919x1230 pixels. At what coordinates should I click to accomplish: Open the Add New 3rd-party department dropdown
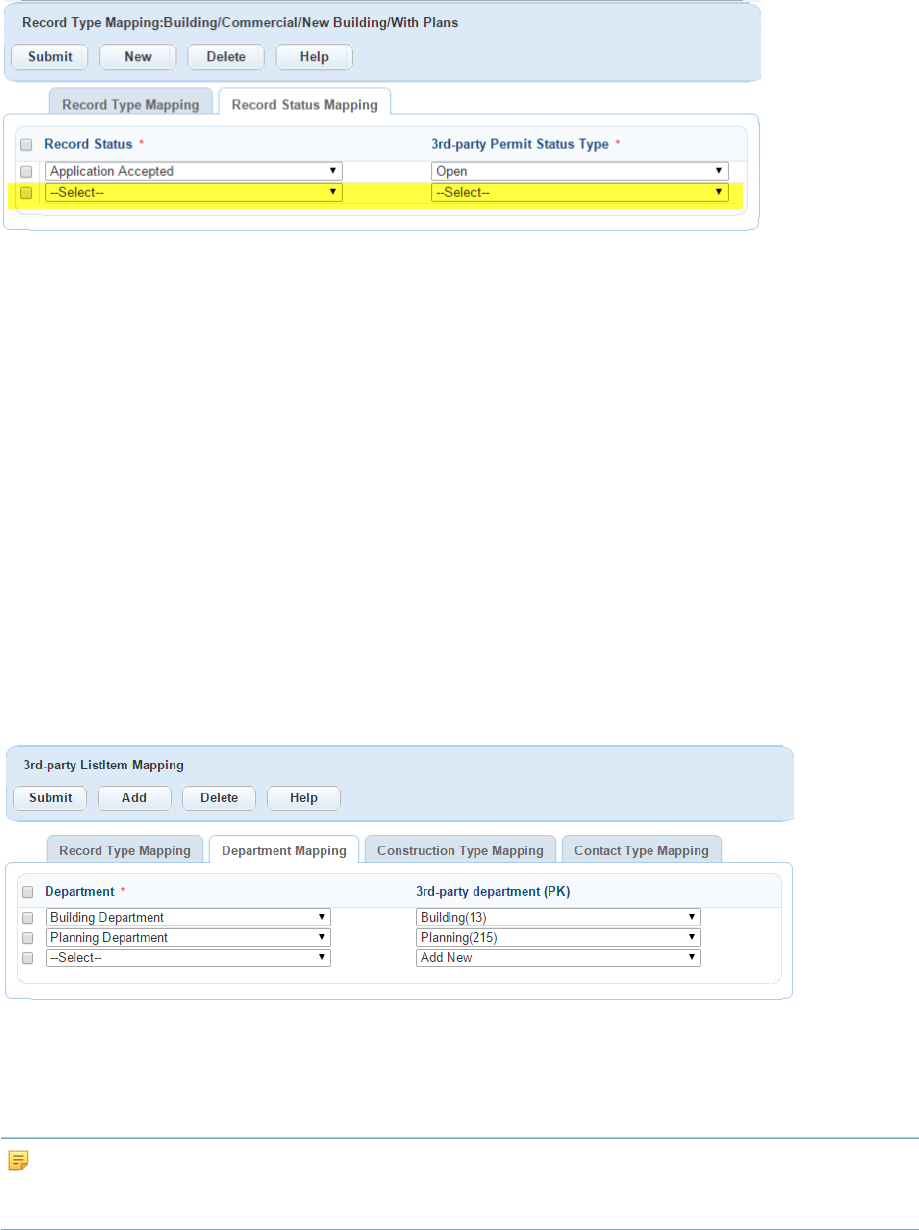(x=558, y=957)
